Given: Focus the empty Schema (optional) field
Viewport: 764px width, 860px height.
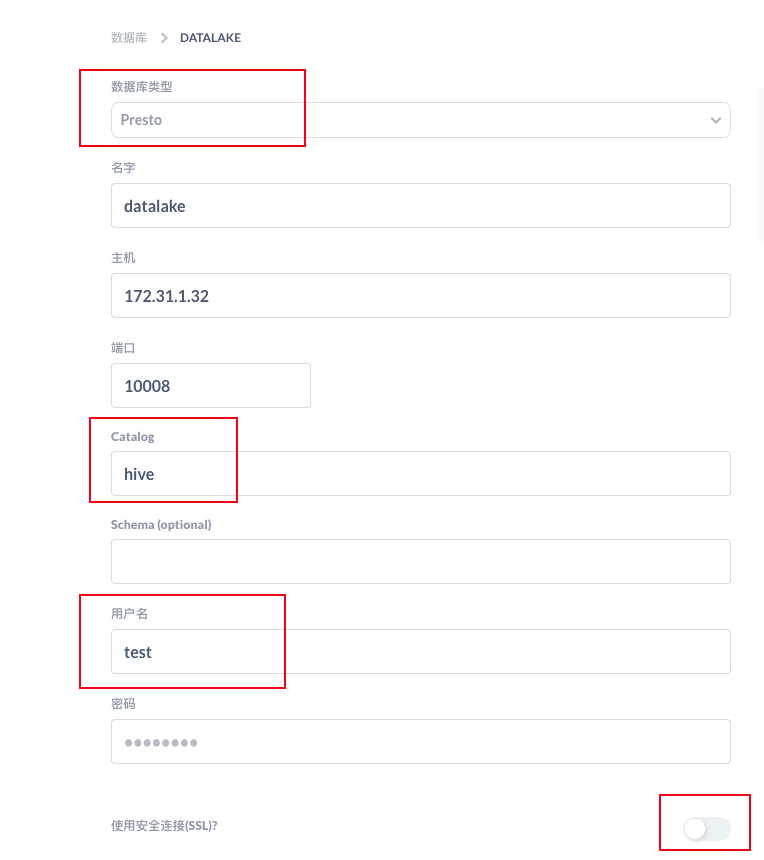Looking at the screenshot, I should click(x=421, y=561).
